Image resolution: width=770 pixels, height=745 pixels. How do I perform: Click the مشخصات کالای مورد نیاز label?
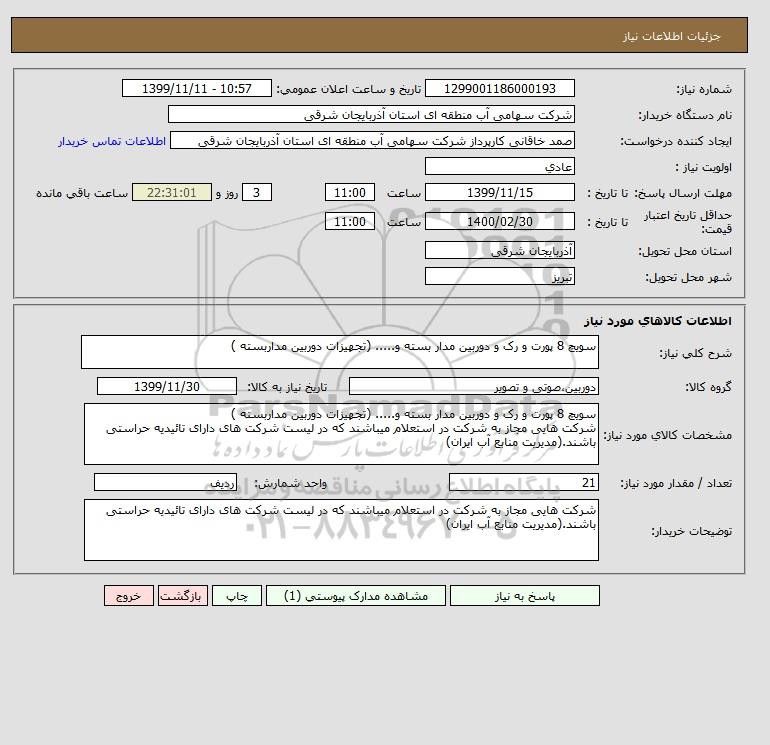667,435
